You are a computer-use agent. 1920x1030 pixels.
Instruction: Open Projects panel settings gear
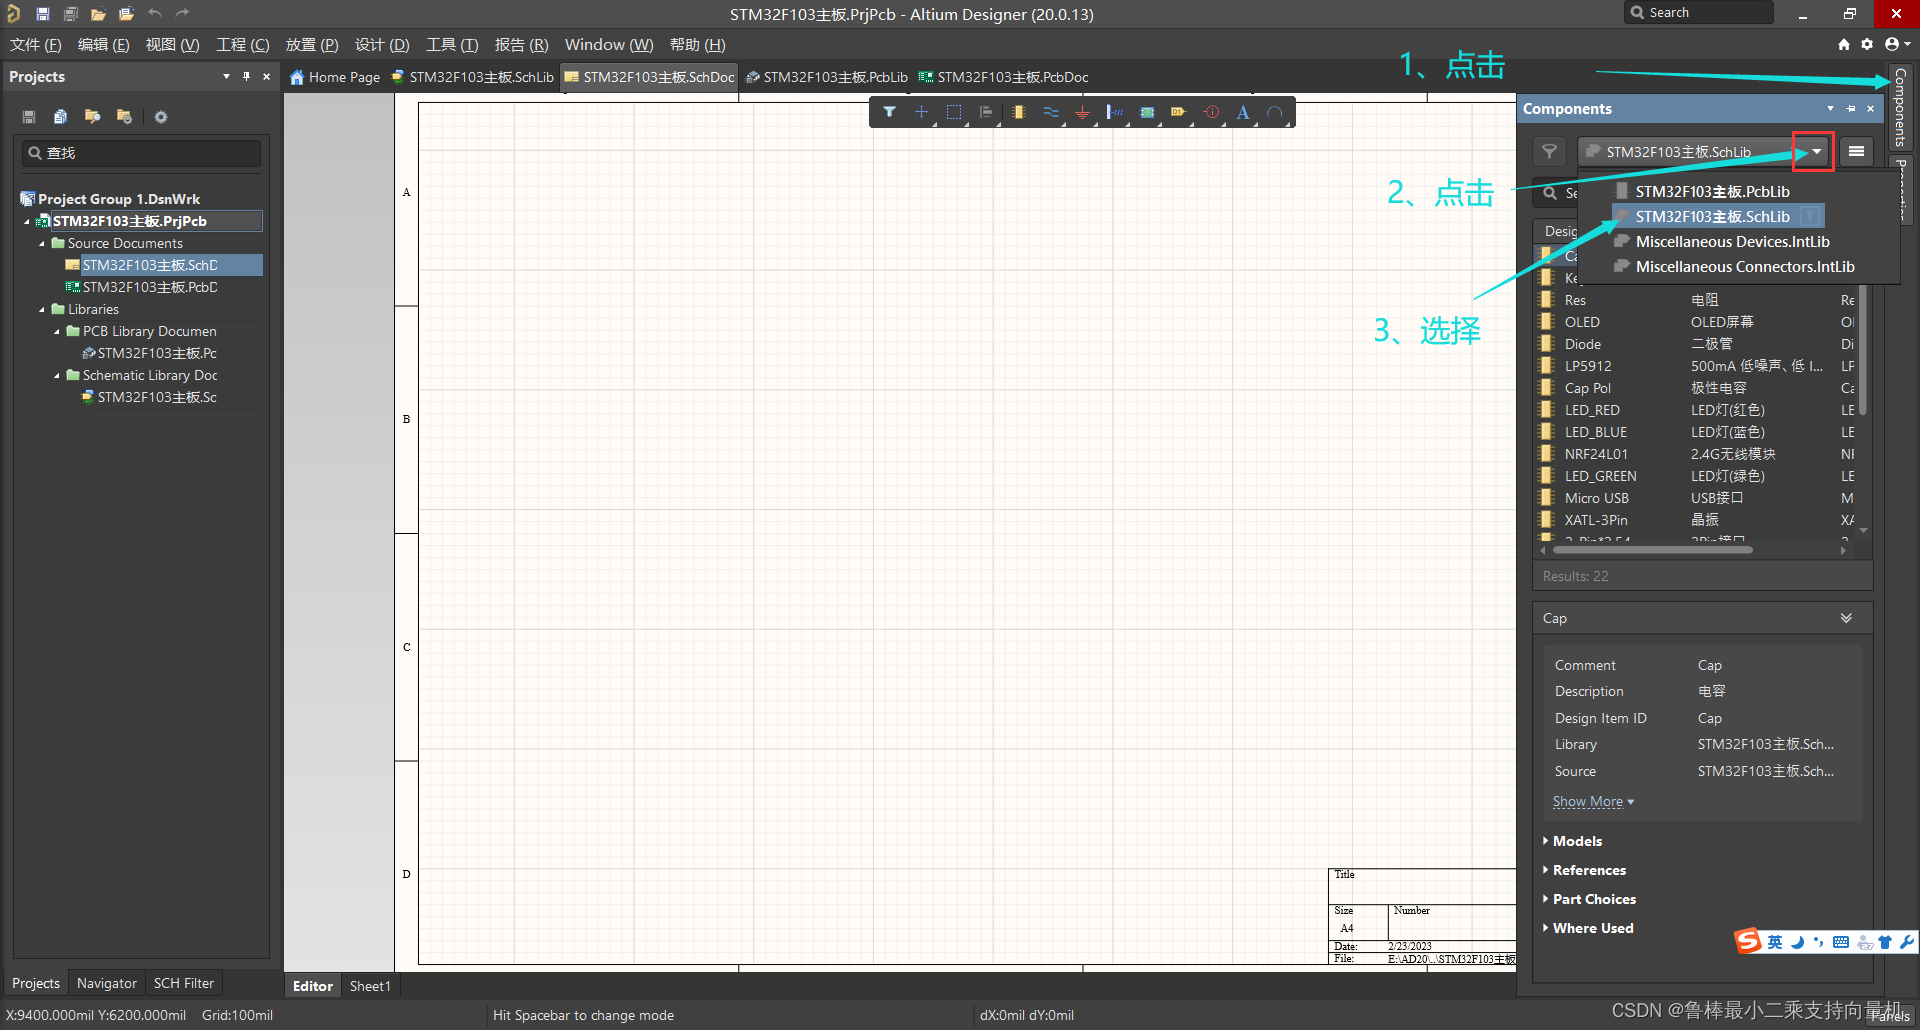pyautogui.click(x=160, y=117)
